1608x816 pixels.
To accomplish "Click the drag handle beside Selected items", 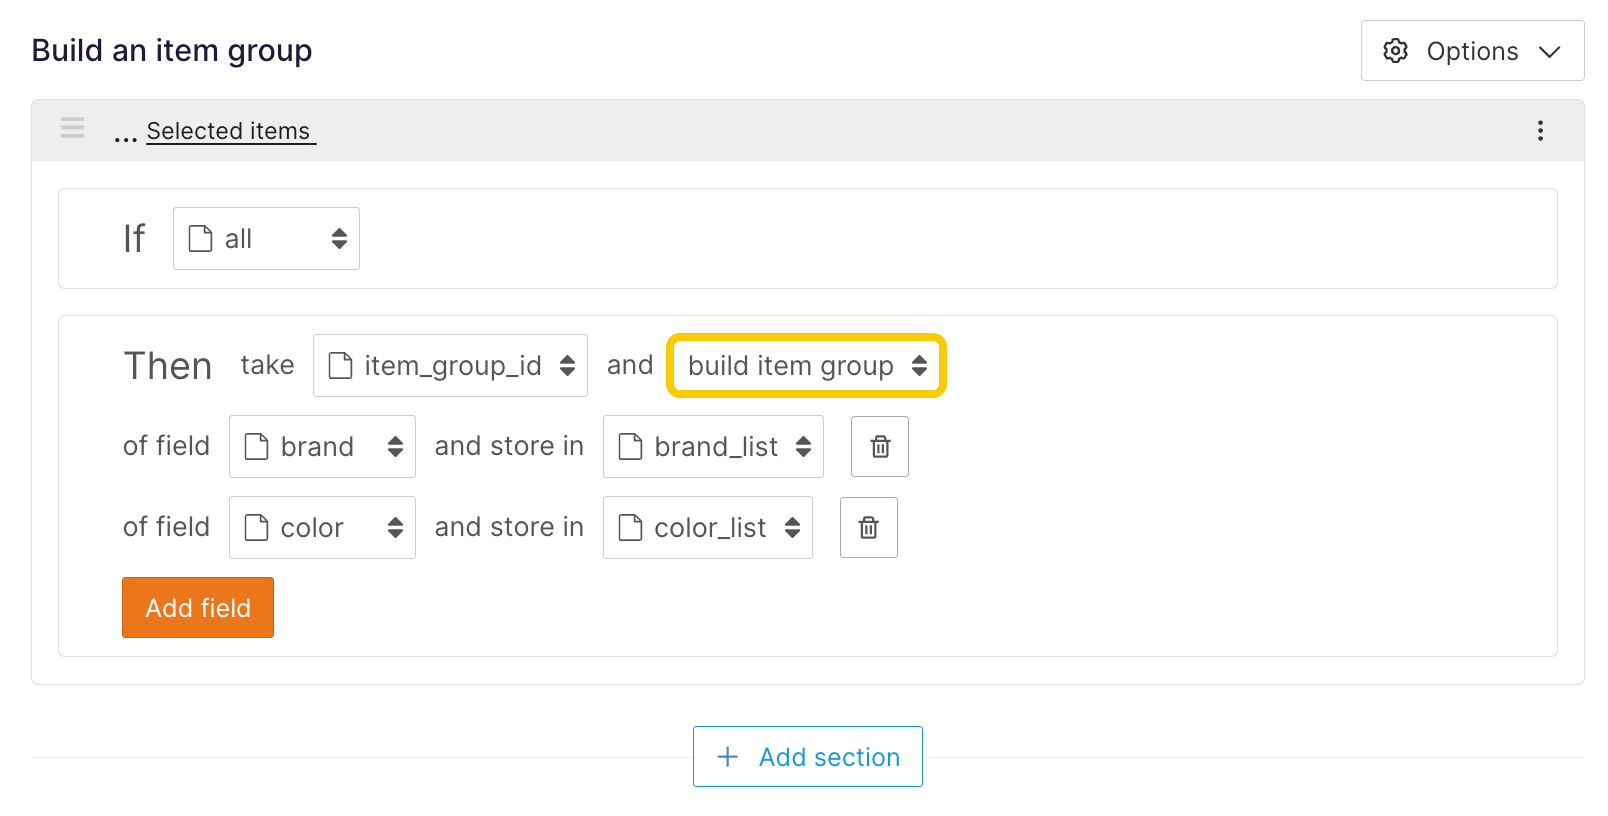I will click(72, 128).
